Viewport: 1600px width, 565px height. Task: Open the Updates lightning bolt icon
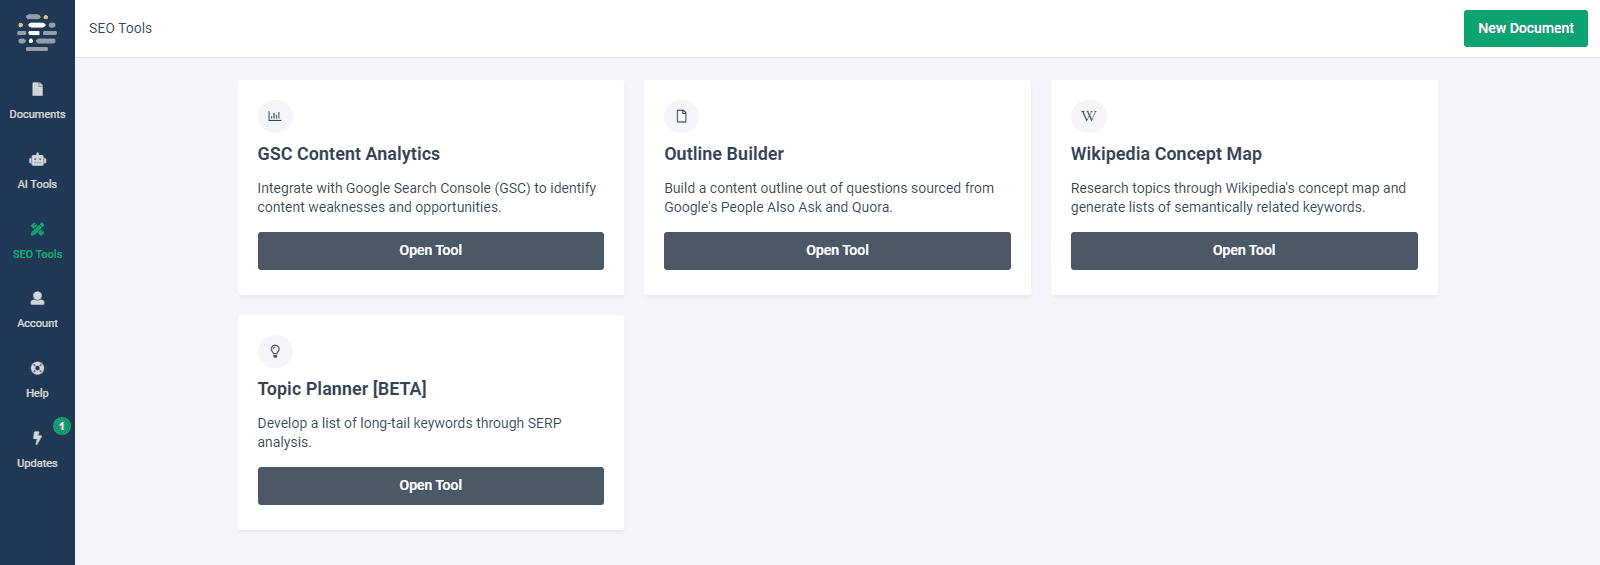coord(37,438)
